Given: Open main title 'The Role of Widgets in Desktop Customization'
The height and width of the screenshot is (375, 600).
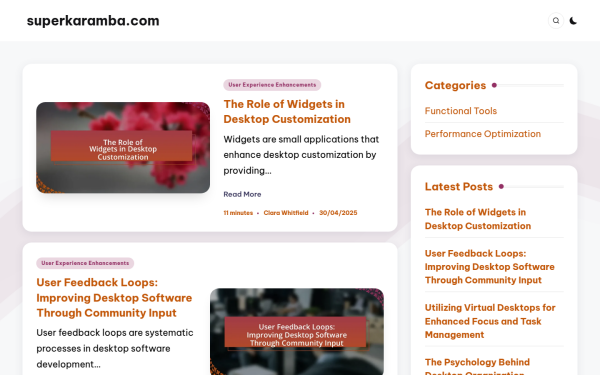Looking at the screenshot, I should (x=287, y=111).
